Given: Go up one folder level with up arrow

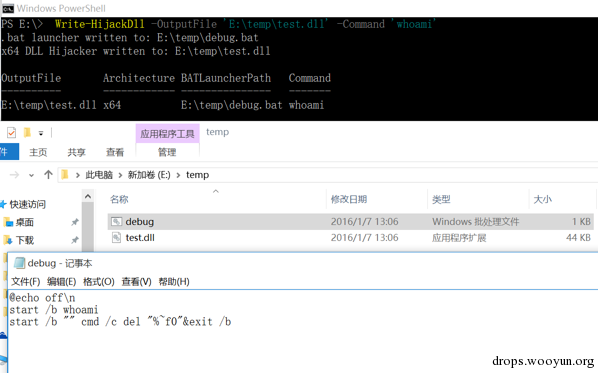Looking at the screenshot, I should click(x=48, y=175).
